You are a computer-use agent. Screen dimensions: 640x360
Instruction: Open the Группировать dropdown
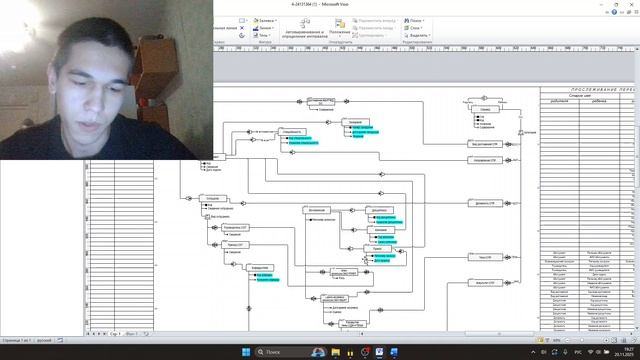tap(370, 35)
